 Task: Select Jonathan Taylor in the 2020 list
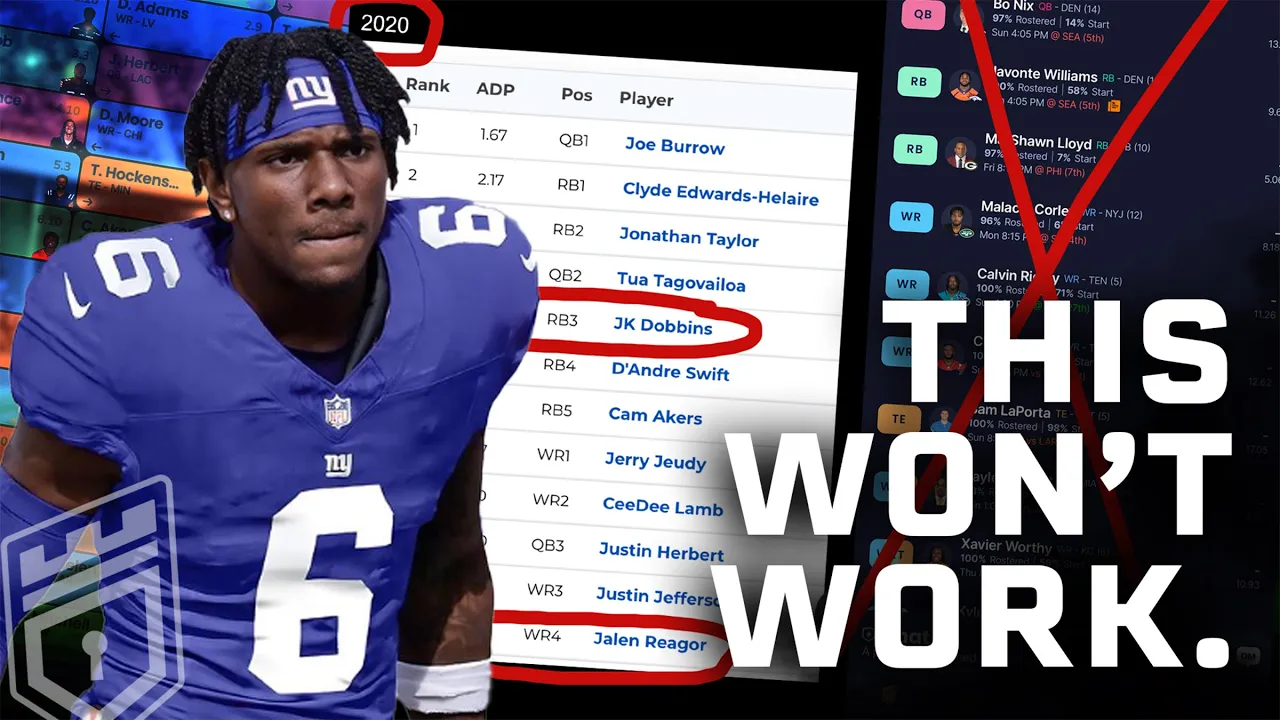point(689,238)
